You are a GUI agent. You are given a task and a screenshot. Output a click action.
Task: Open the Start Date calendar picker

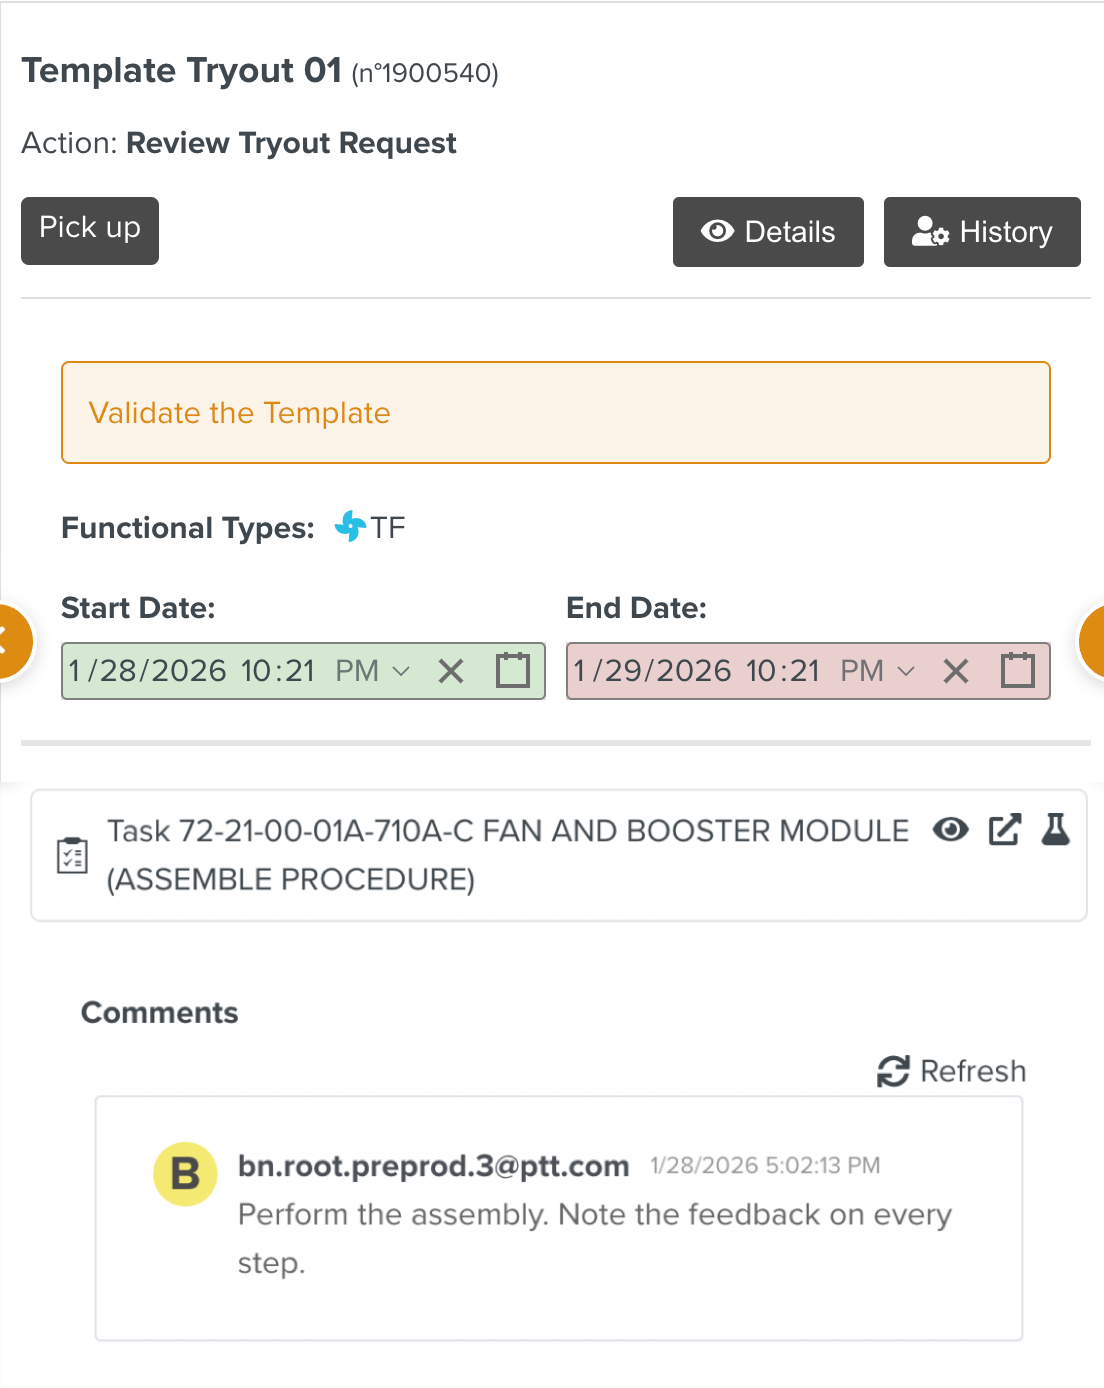[513, 670]
